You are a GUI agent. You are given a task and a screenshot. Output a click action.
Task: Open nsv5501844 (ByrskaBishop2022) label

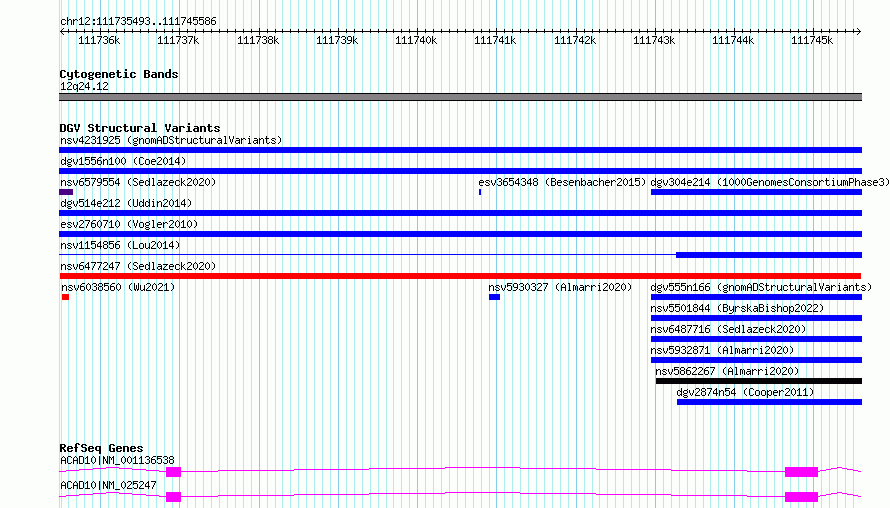click(737, 308)
